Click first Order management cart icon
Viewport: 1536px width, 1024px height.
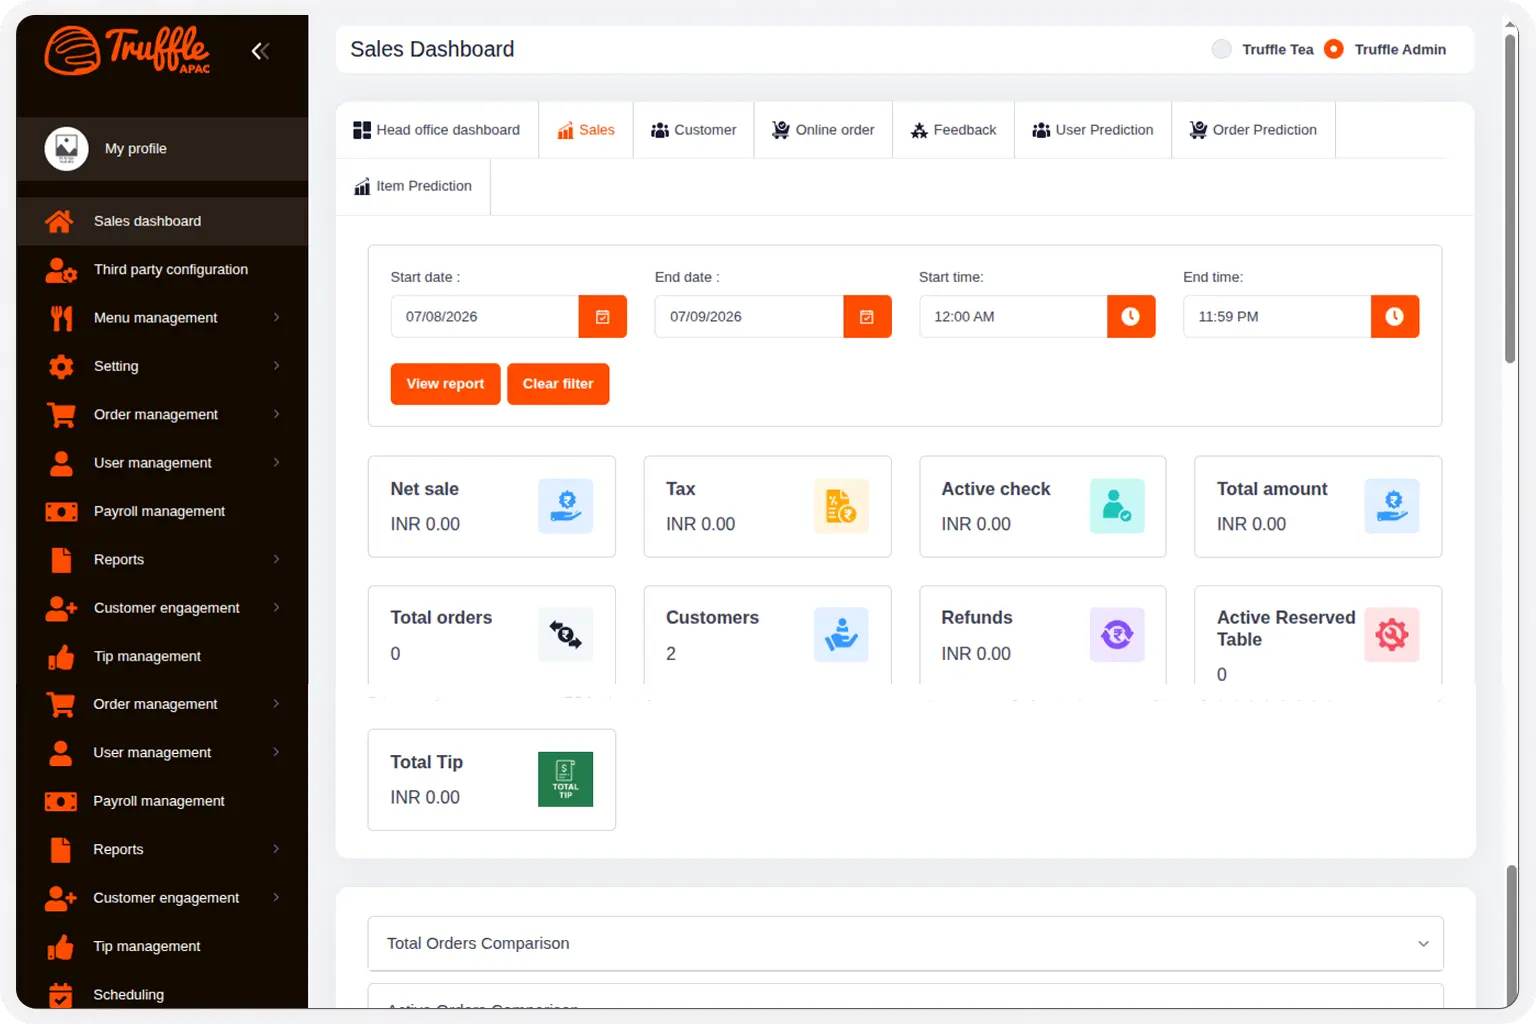click(61, 414)
